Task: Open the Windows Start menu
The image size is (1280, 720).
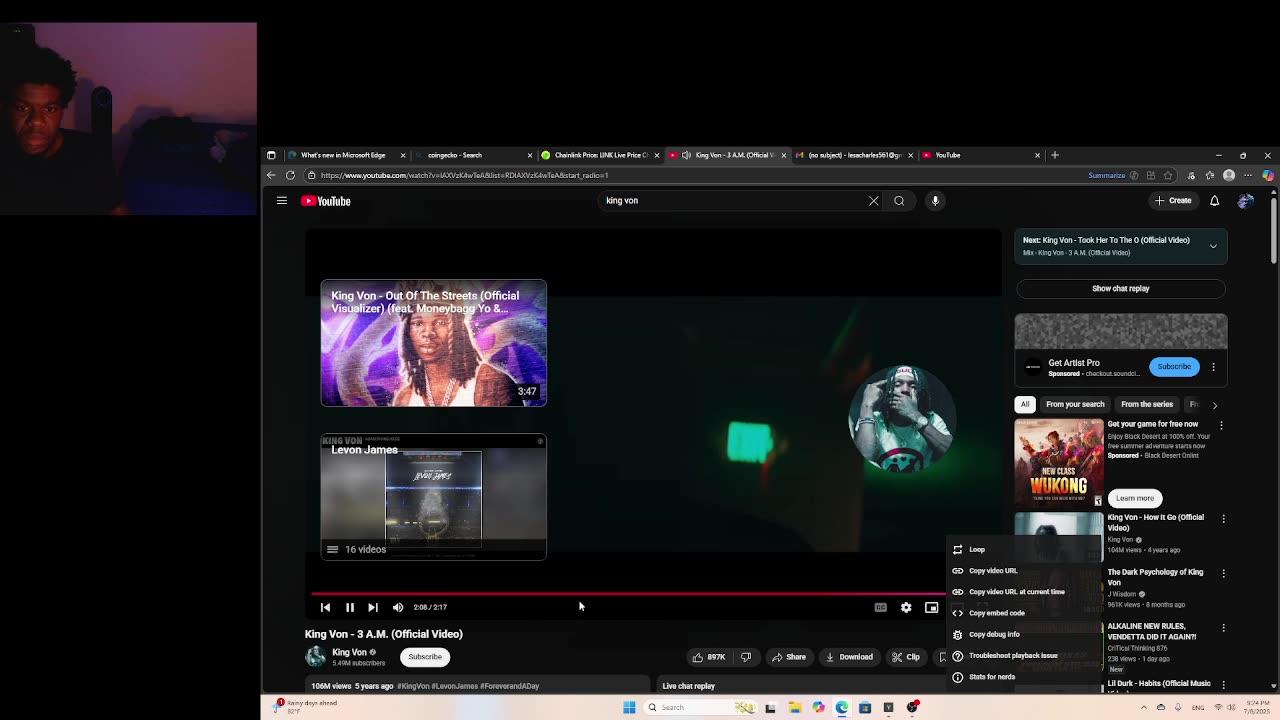Action: [629, 707]
